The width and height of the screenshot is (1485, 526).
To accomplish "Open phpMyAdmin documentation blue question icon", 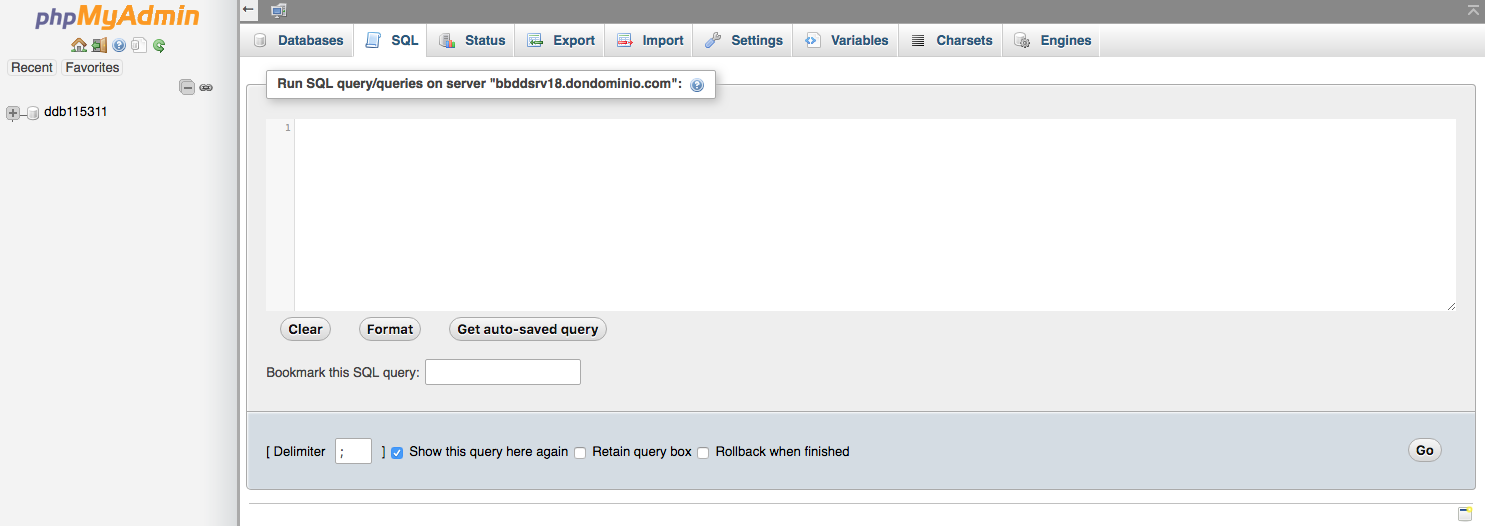I will (119, 45).
